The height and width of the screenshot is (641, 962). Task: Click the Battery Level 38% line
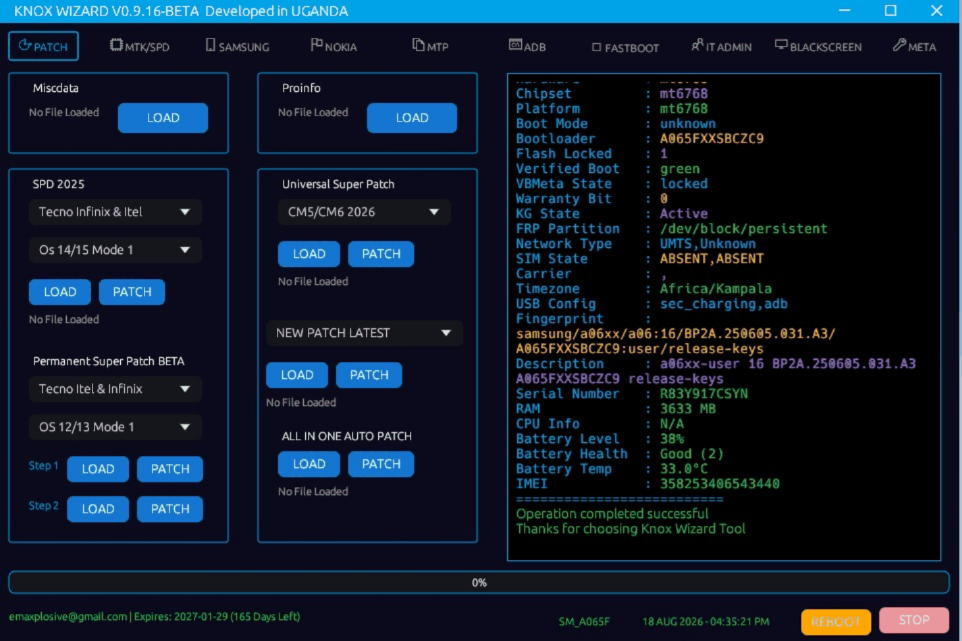click(600, 439)
